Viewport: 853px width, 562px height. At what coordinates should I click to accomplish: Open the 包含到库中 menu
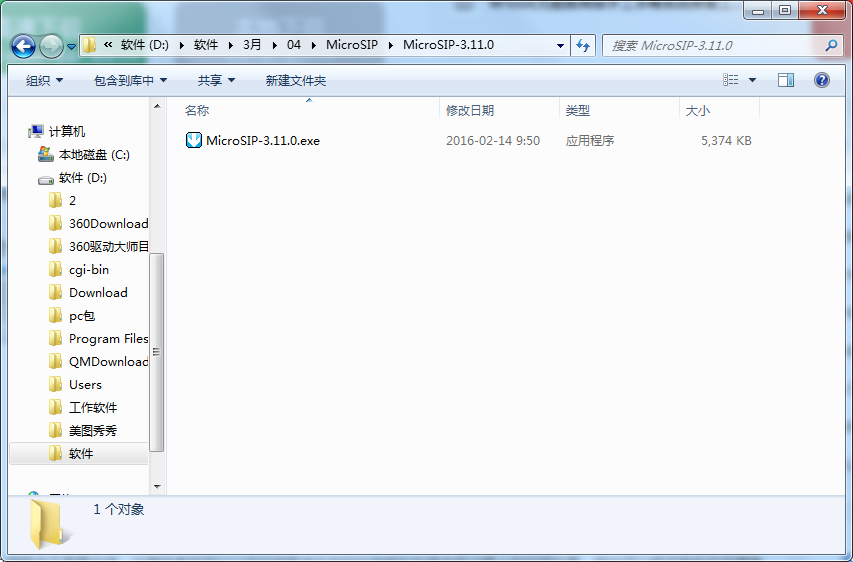(130, 81)
